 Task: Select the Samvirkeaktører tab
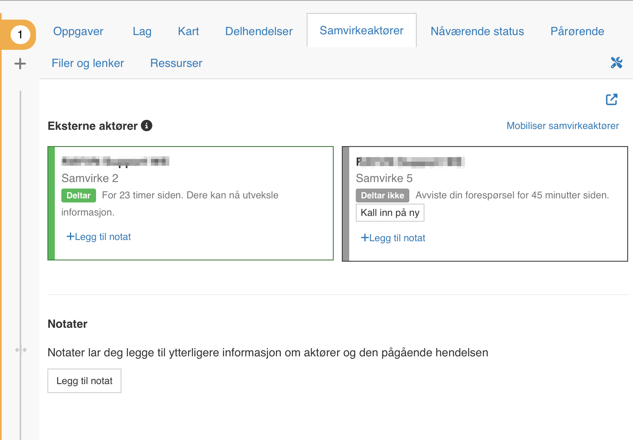pos(361,31)
